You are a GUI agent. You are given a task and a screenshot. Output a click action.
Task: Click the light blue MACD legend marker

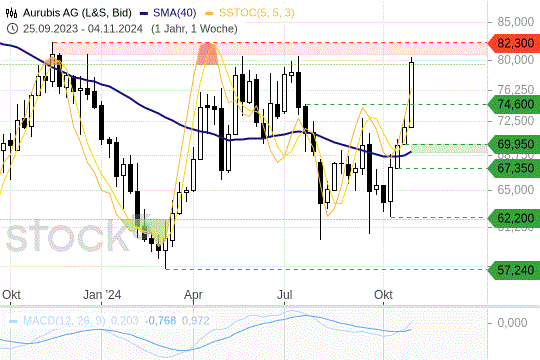[13, 321]
